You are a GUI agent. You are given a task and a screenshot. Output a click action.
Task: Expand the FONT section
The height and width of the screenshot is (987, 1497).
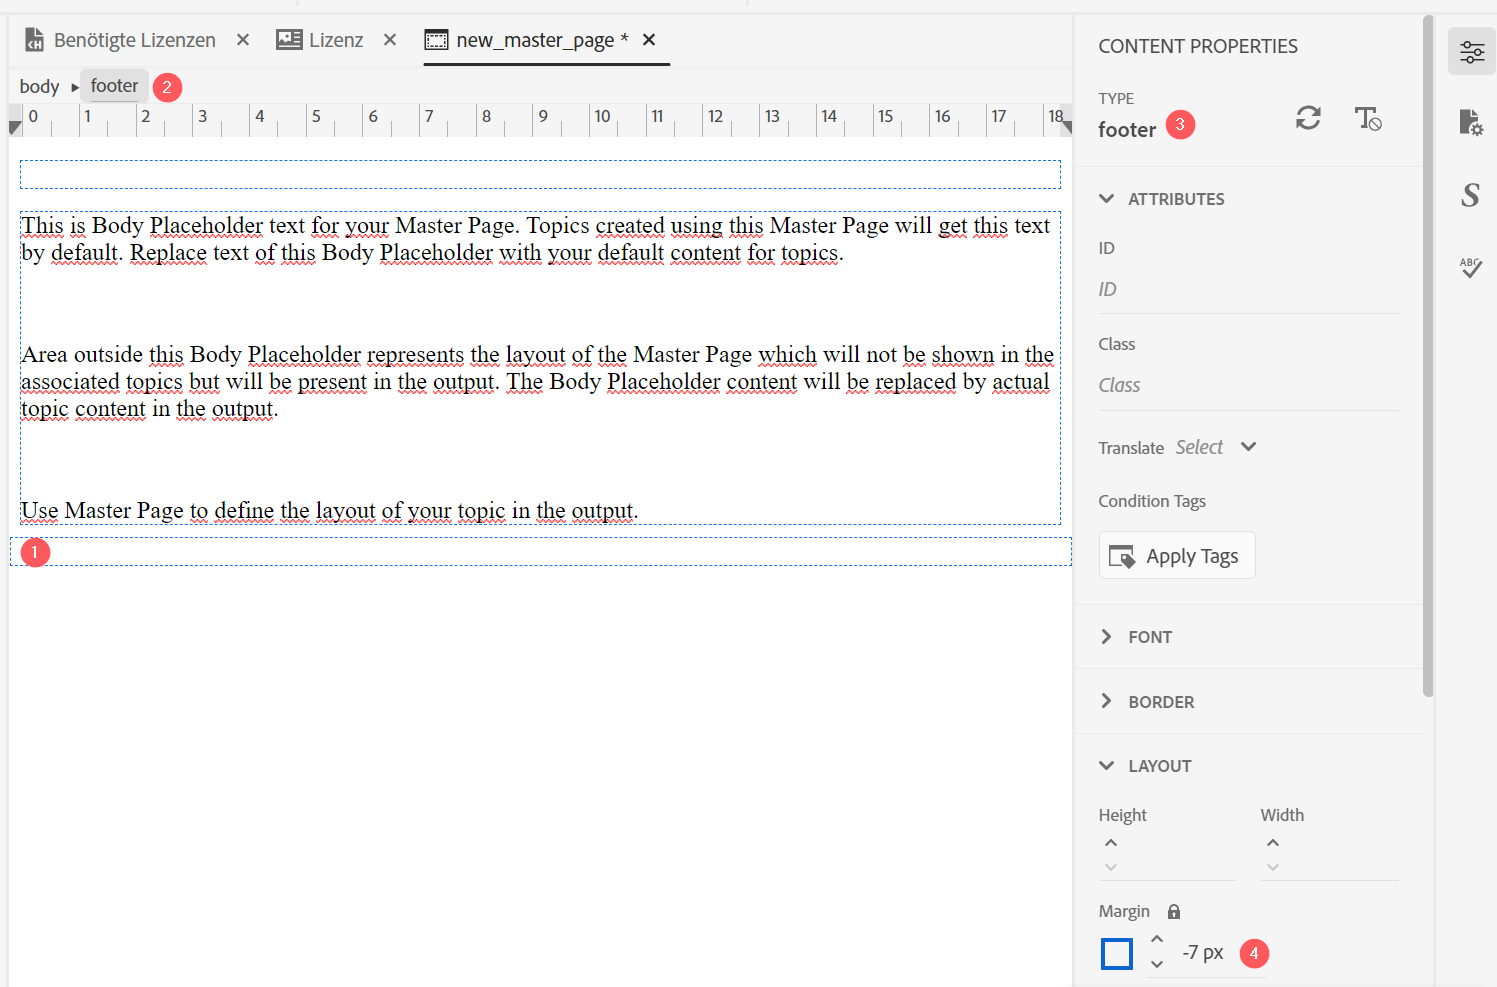coord(1106,636)
